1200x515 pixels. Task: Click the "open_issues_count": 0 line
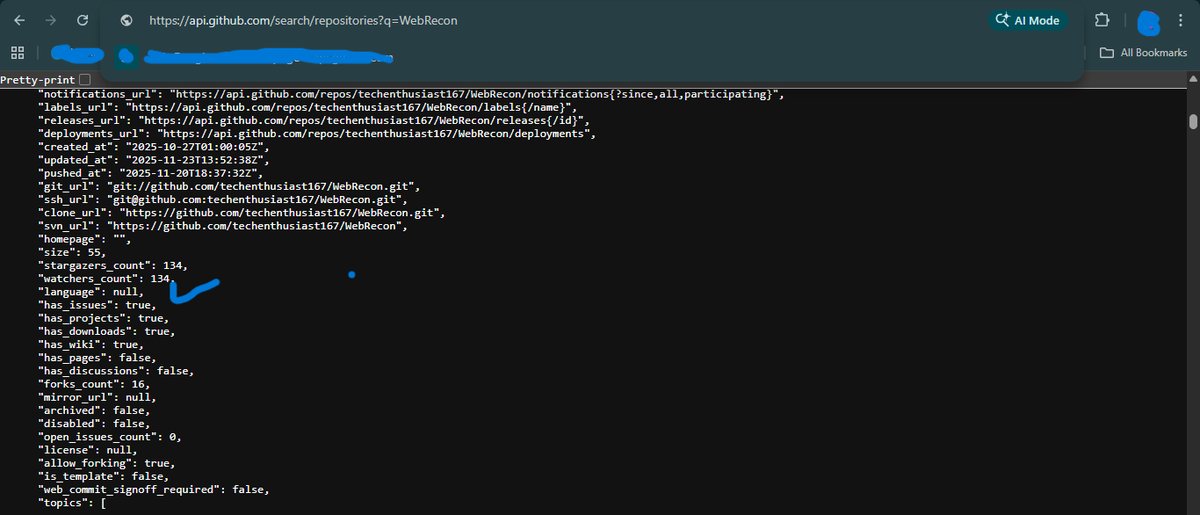[110, 437]
